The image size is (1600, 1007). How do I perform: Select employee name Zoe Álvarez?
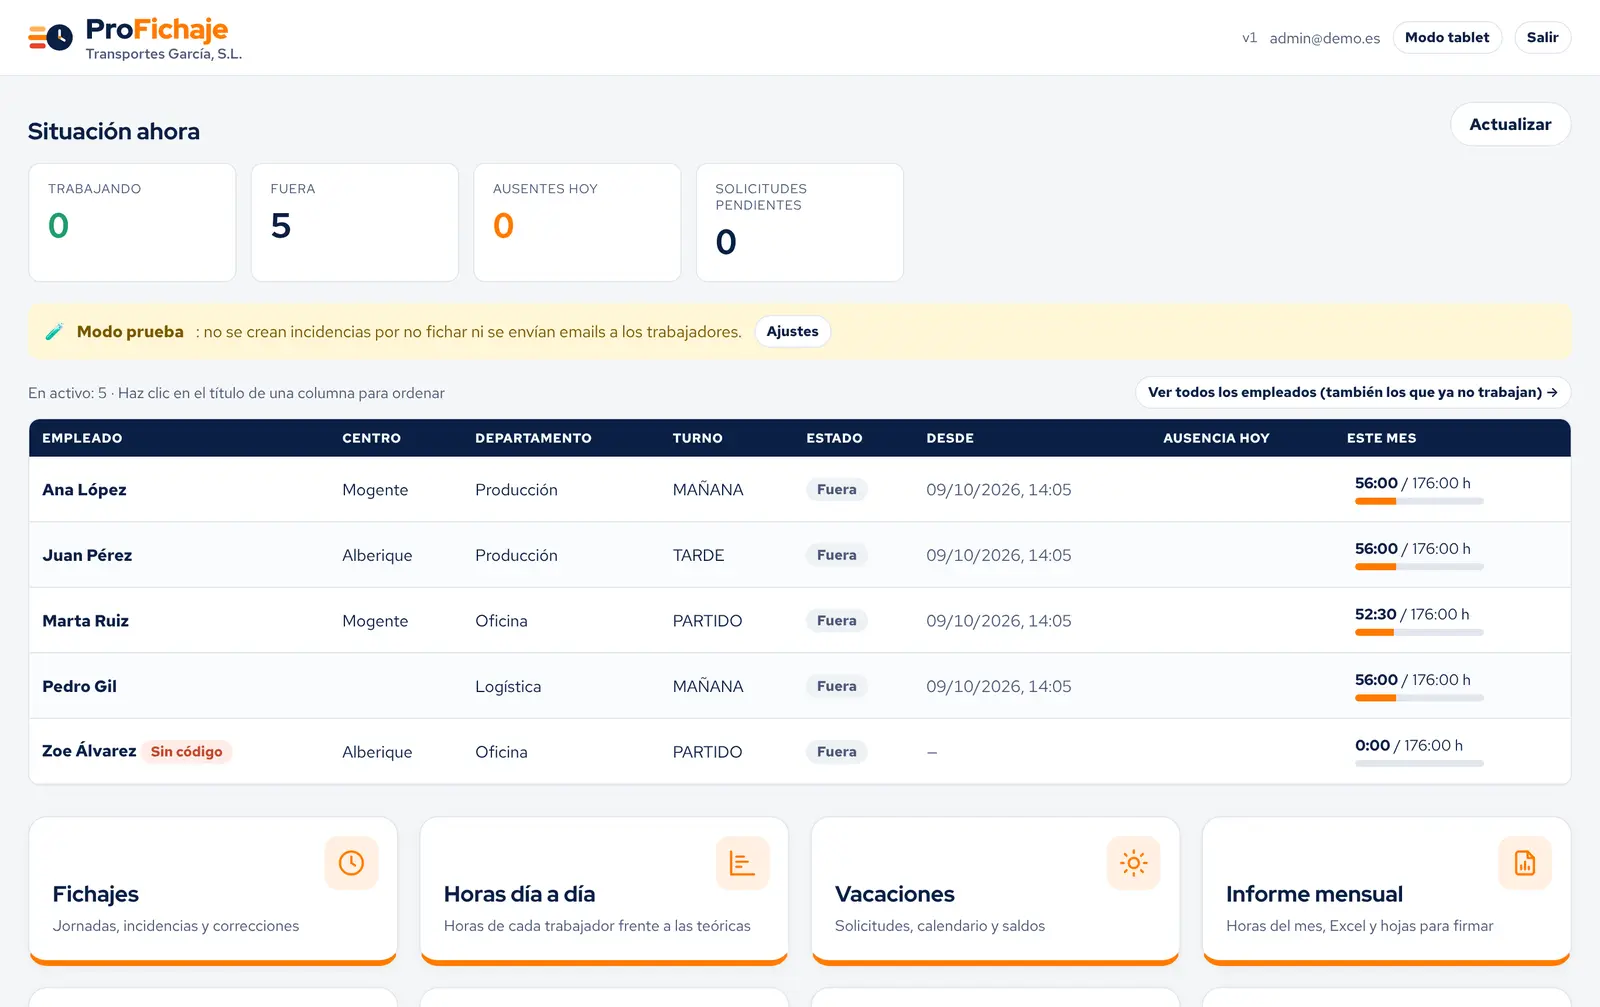89,751
